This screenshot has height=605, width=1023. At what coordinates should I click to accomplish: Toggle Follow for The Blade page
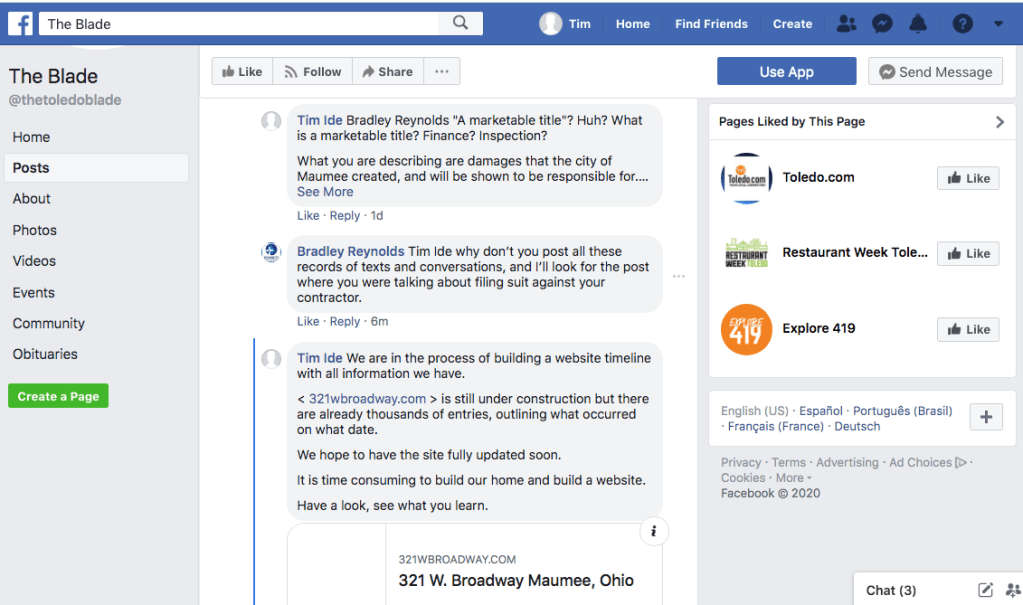coord(312,72)
